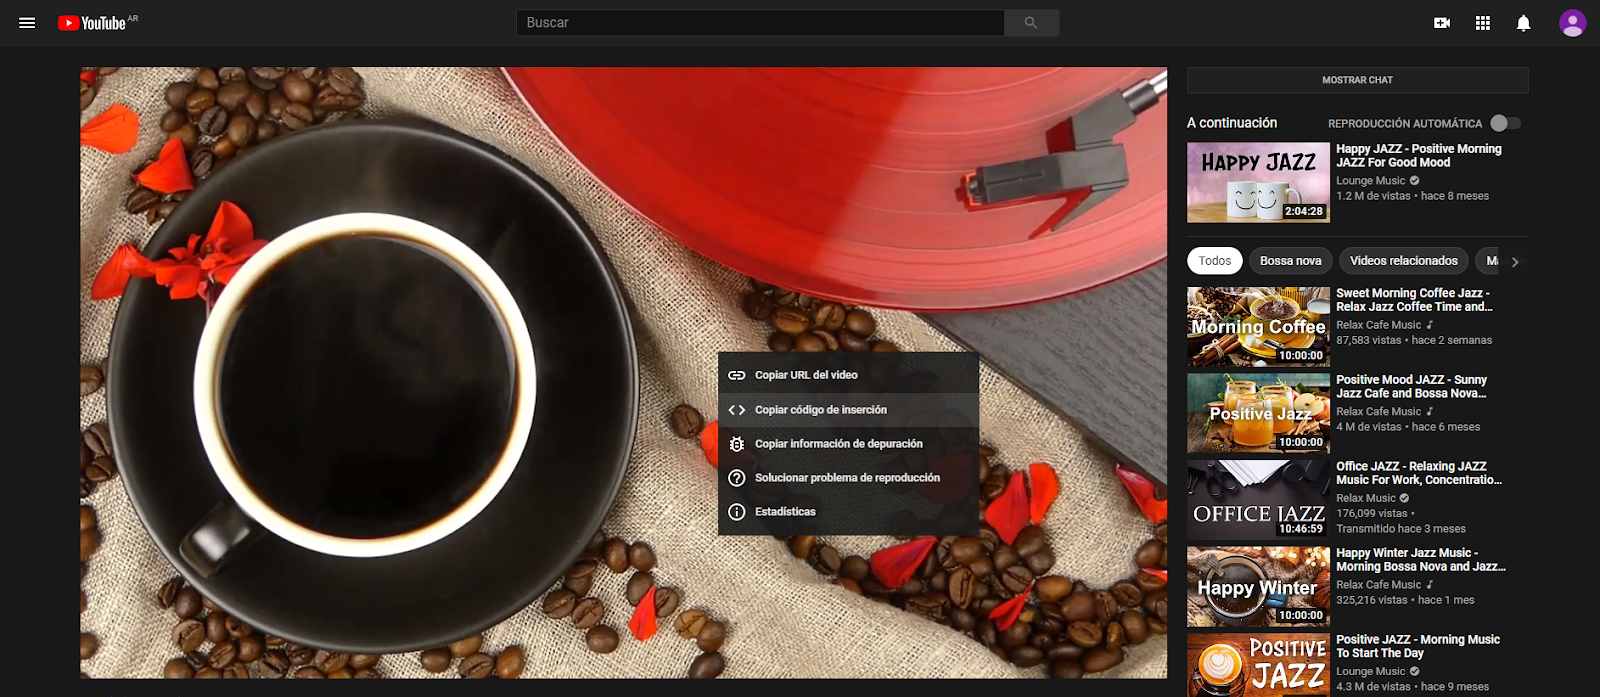This screenshot has height=697, width=1600.
Task: Open the Office Jazz video thumbnail
Action: click(1258, 499)
